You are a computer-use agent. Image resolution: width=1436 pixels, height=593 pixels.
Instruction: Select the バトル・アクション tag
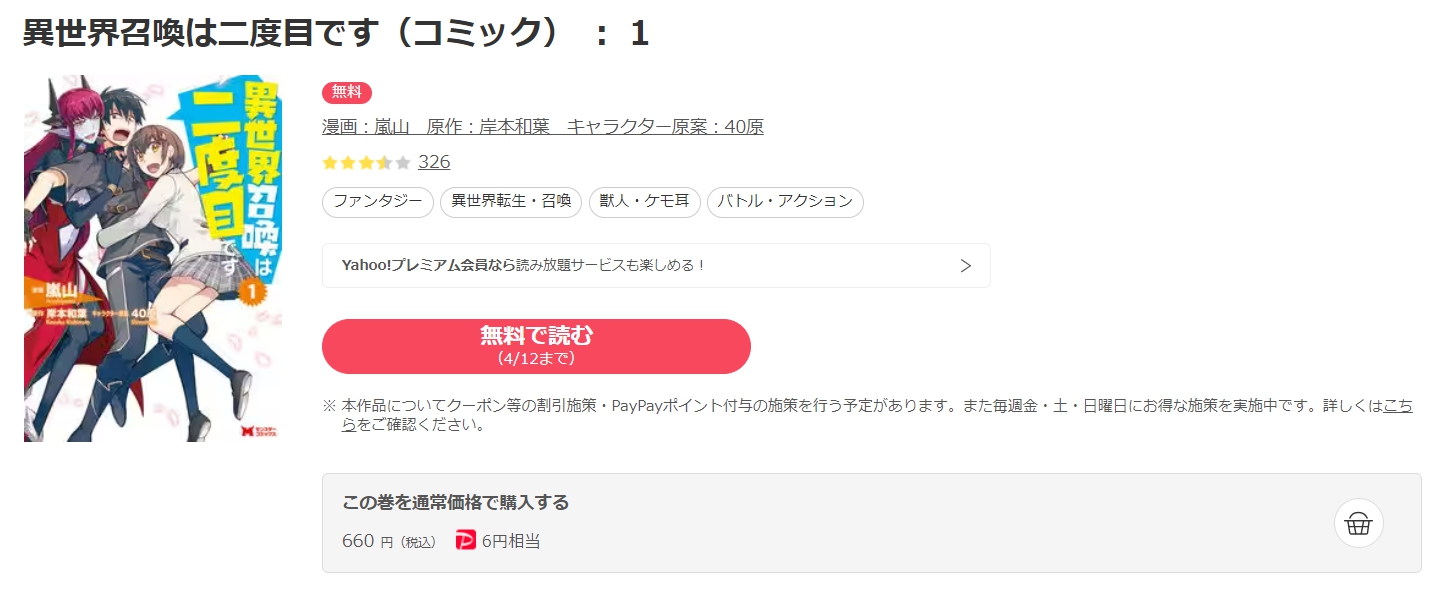pyautogui.click(x=785, y=202)
